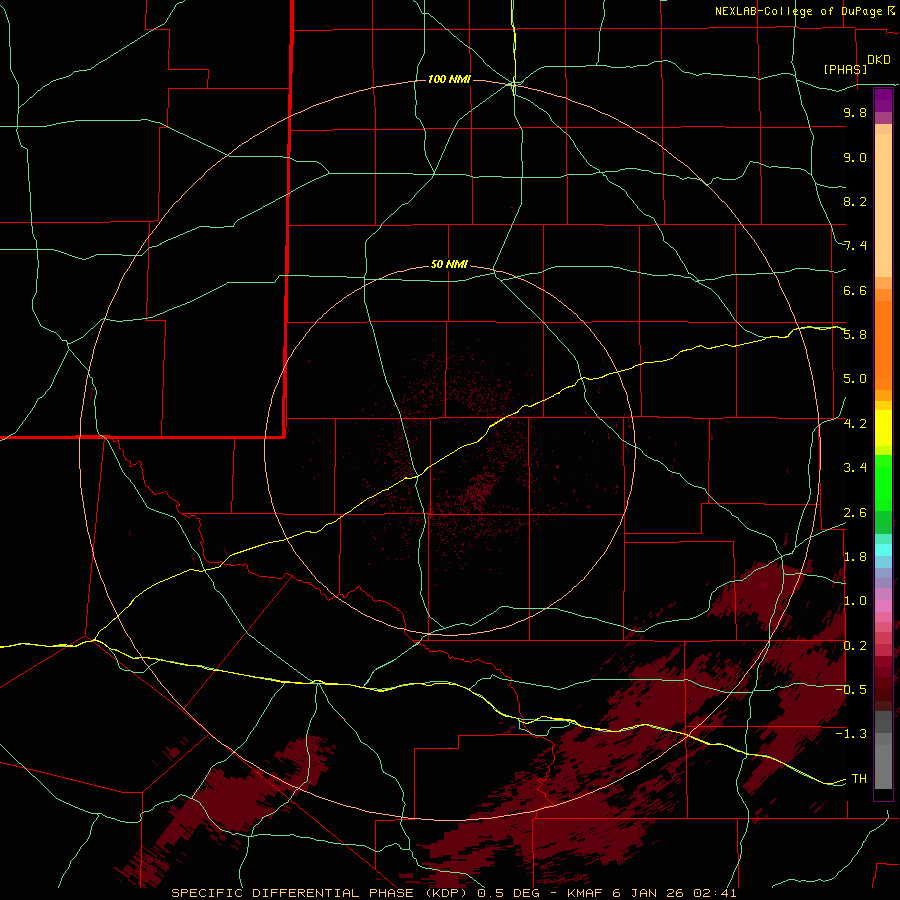Click the 4.2 scale value
Screen dimensions: 900x900
point(855,424)
